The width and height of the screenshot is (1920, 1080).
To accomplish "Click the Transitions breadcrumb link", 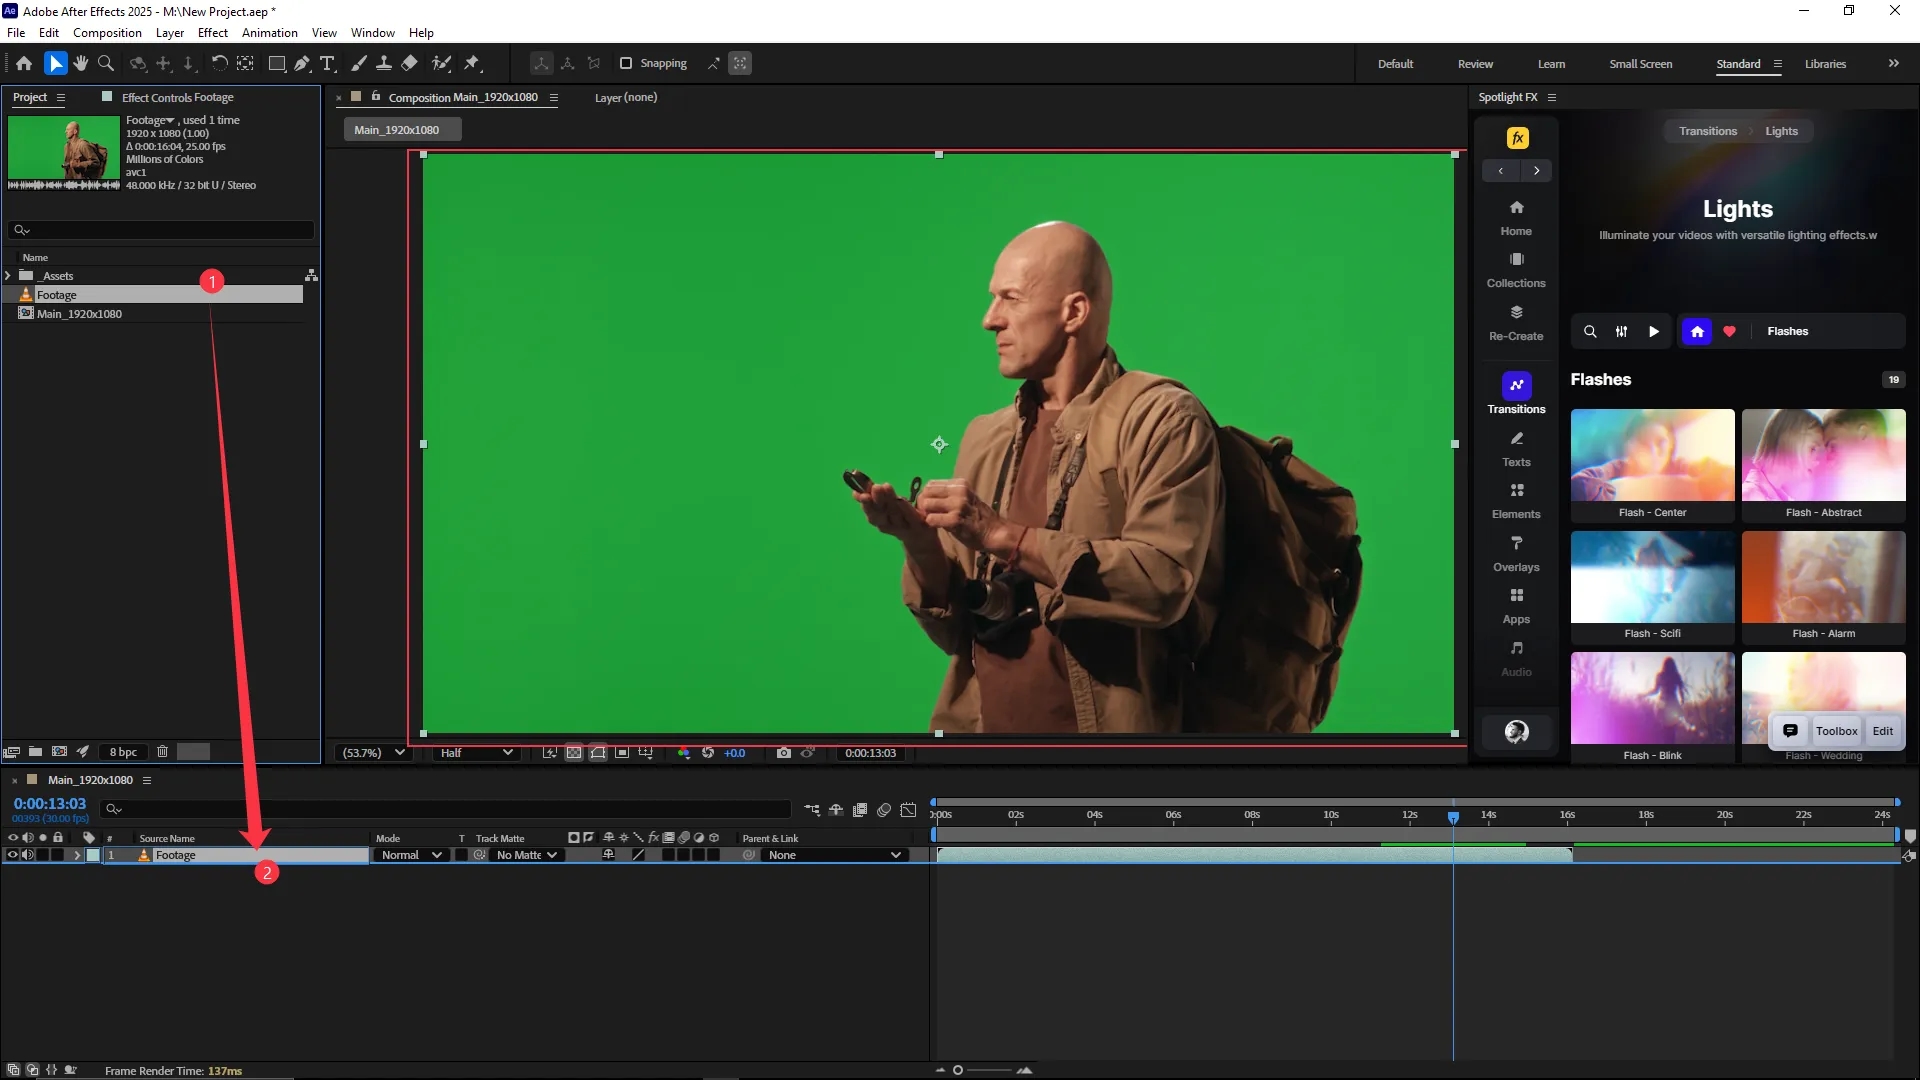I will click(1707, 131).
